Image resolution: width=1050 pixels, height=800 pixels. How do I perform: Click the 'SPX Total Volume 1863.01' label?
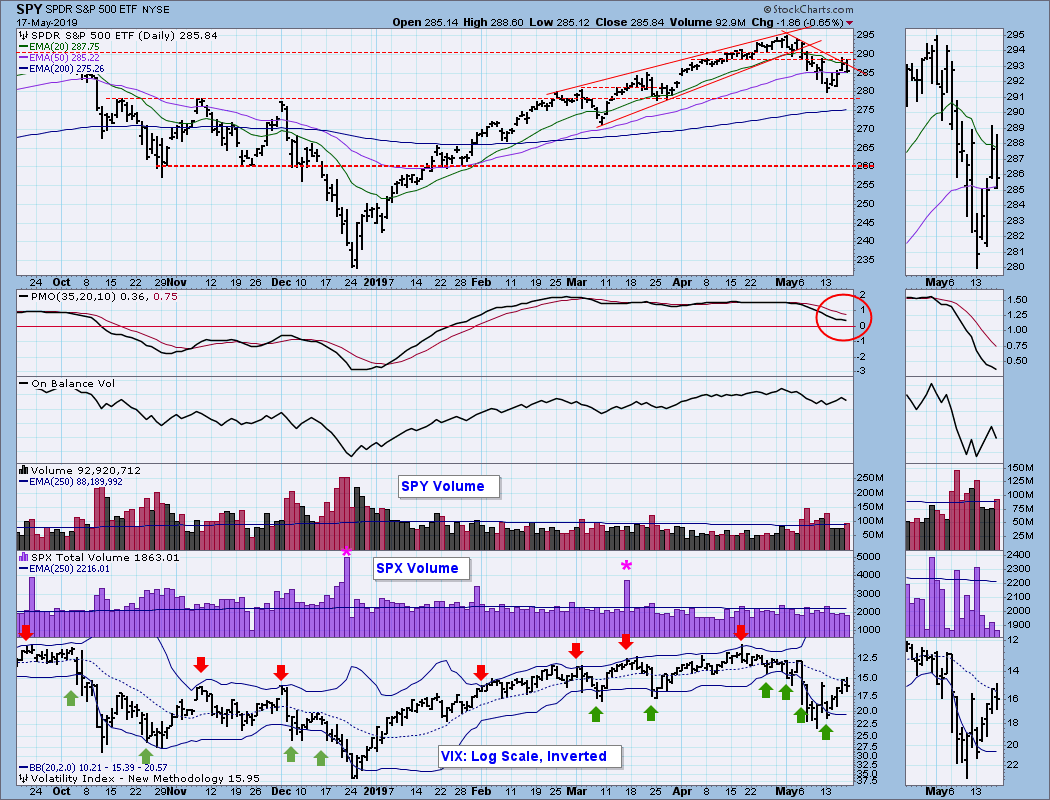105,557
